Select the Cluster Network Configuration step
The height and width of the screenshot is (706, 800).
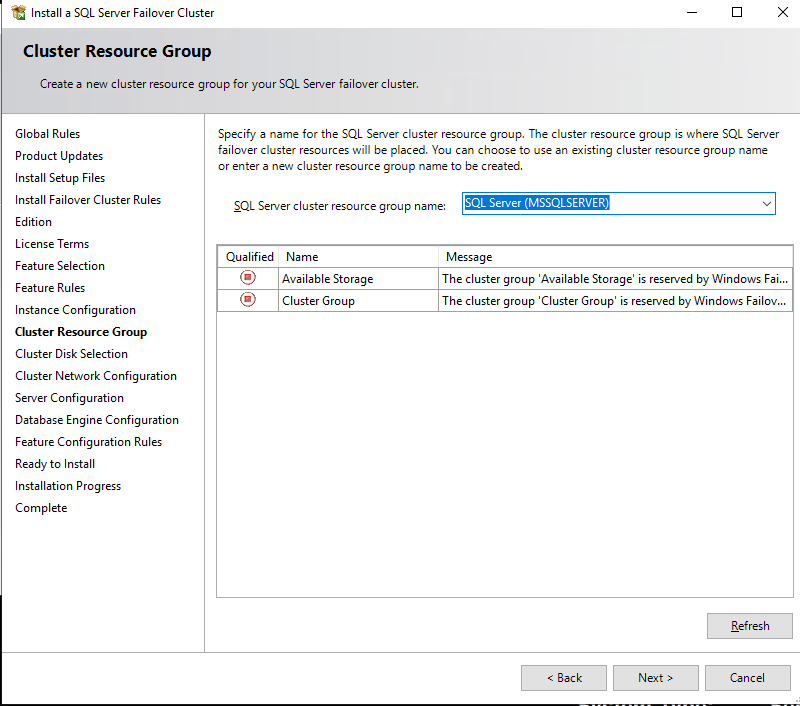95,375
